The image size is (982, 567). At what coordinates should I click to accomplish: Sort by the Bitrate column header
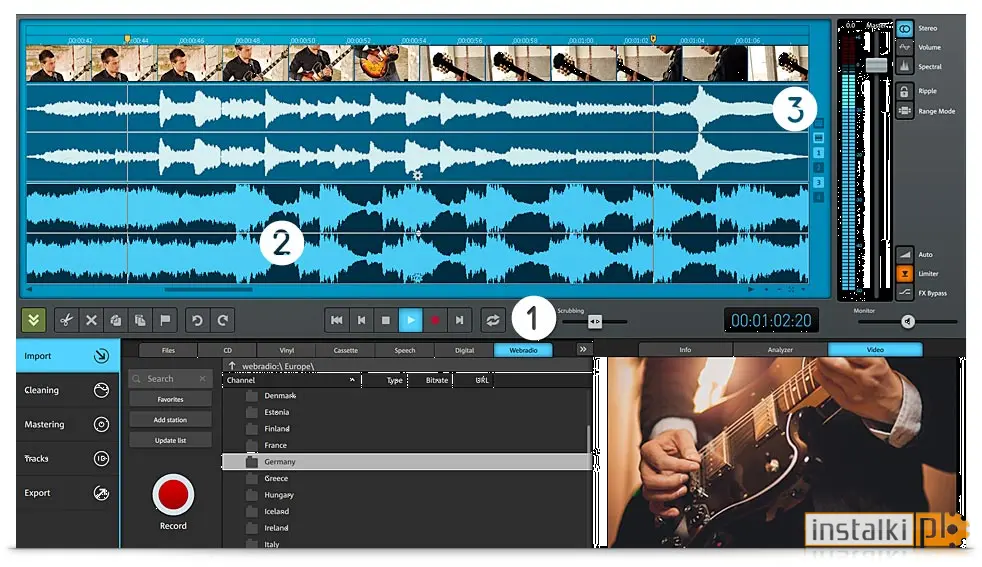tap(431, 380)
